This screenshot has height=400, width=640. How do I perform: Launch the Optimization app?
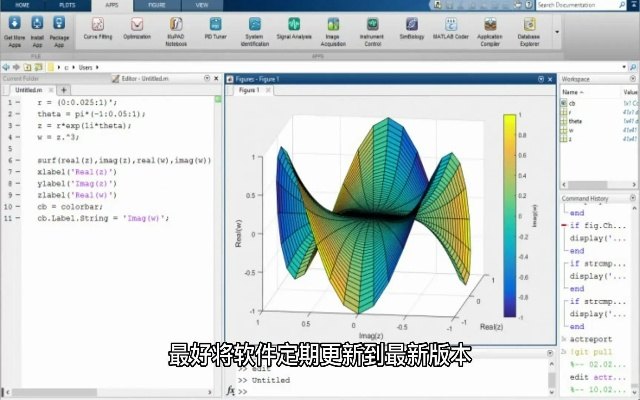tap(137, 28)
